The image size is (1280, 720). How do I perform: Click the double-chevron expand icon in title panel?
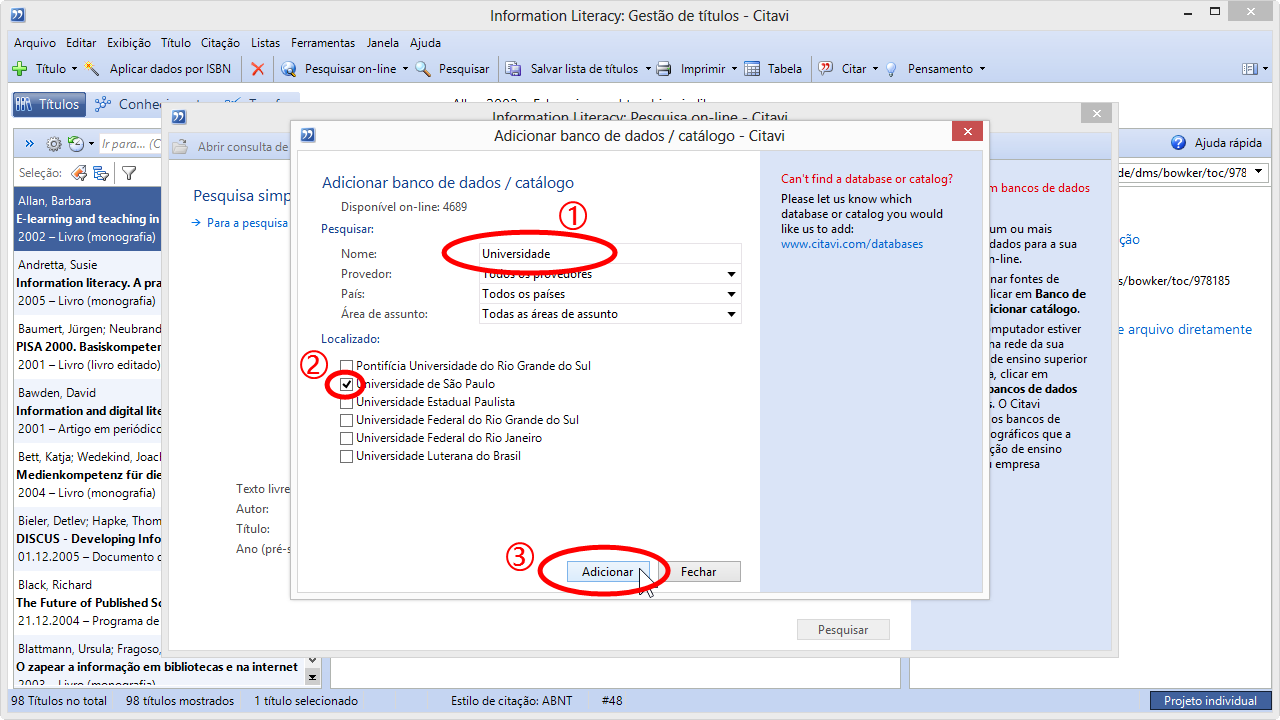[29, 144]
